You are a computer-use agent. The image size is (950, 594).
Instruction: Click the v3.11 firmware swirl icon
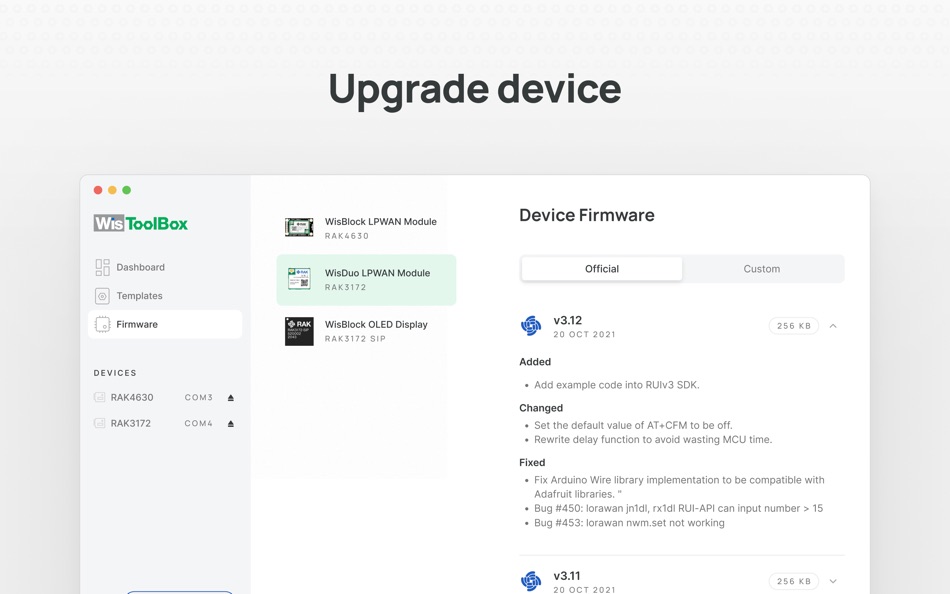point(531,581)
